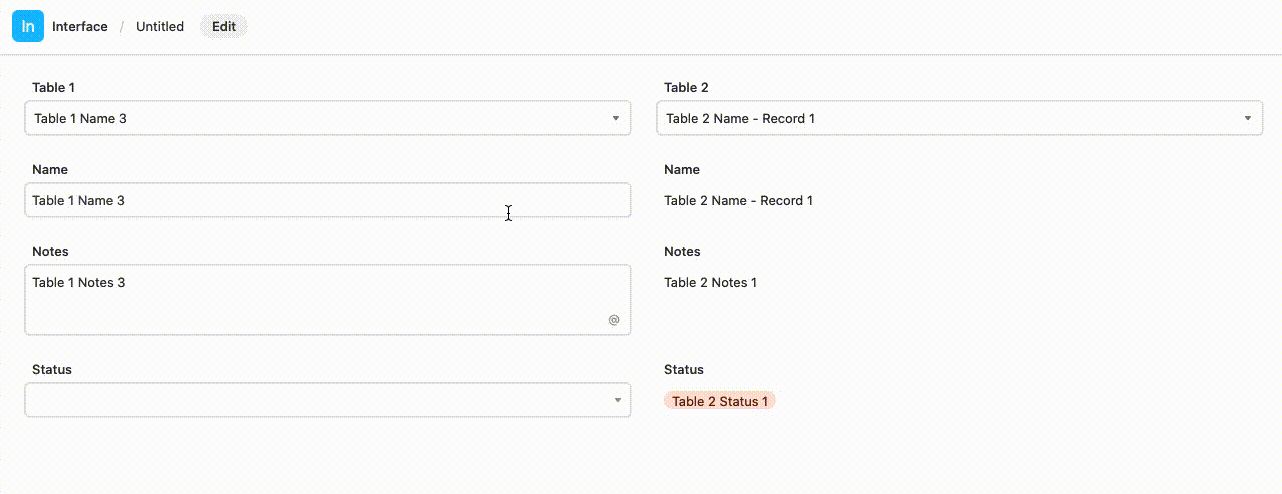The width and height of the screenshot is (1282, 494).
Task: Click the Notes label above Table 1 Notes 3
Action: coord(50,251)
